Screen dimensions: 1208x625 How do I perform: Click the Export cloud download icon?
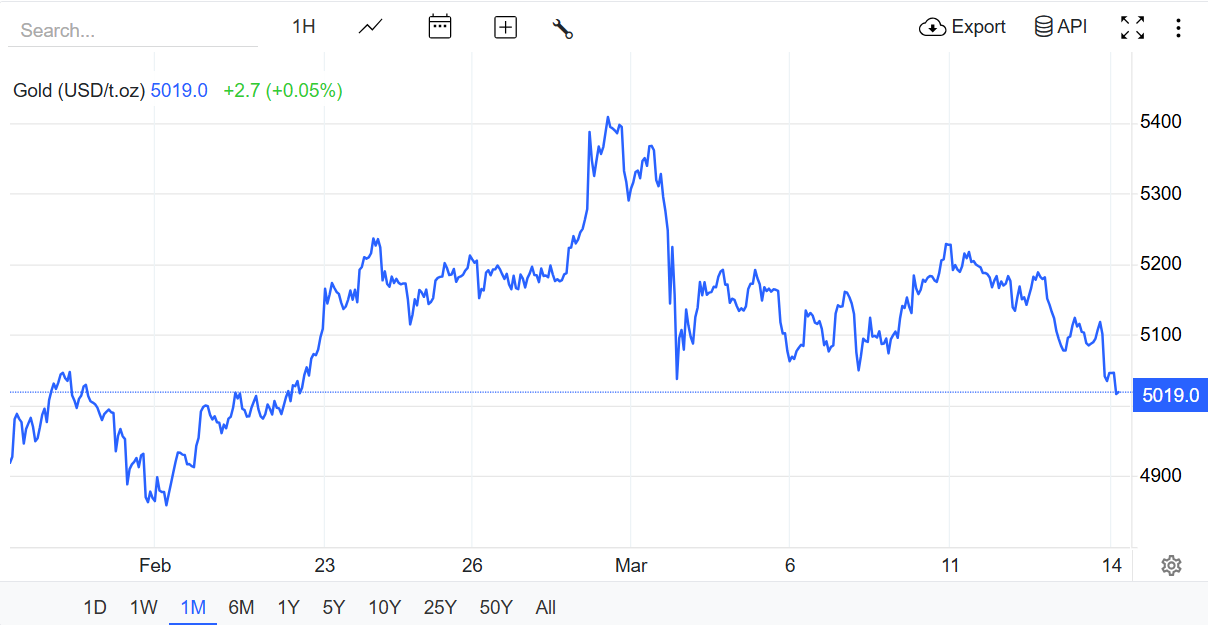(x=932, y=27)
